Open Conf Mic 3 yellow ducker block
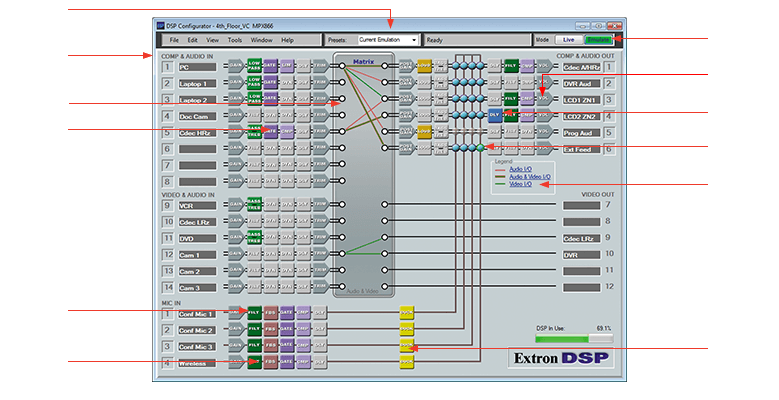This screenshot has width=779, height=400. point(407,345)
